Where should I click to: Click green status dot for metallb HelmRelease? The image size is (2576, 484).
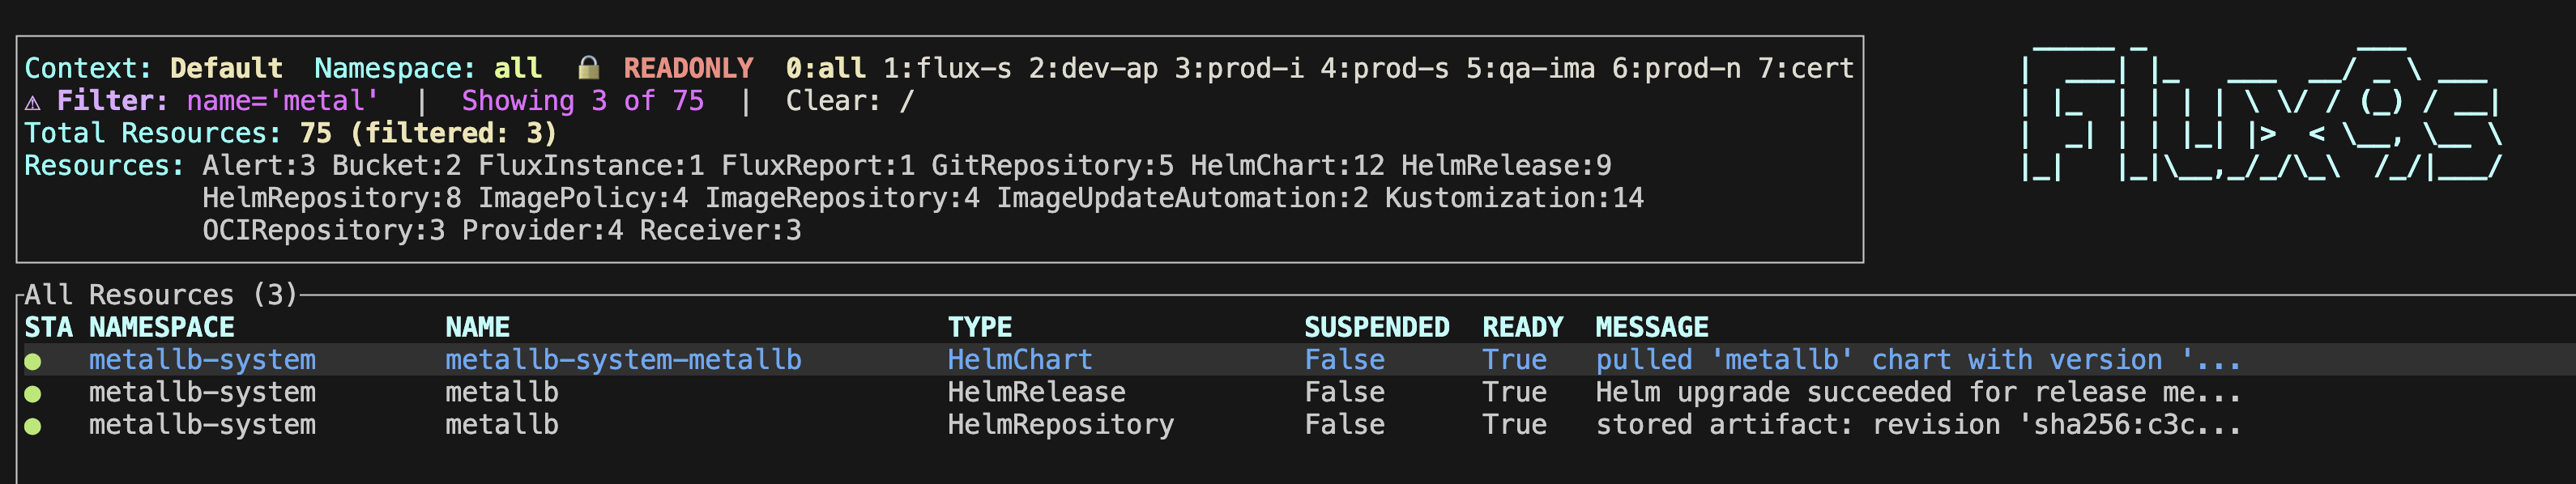[x=33, y=393]
